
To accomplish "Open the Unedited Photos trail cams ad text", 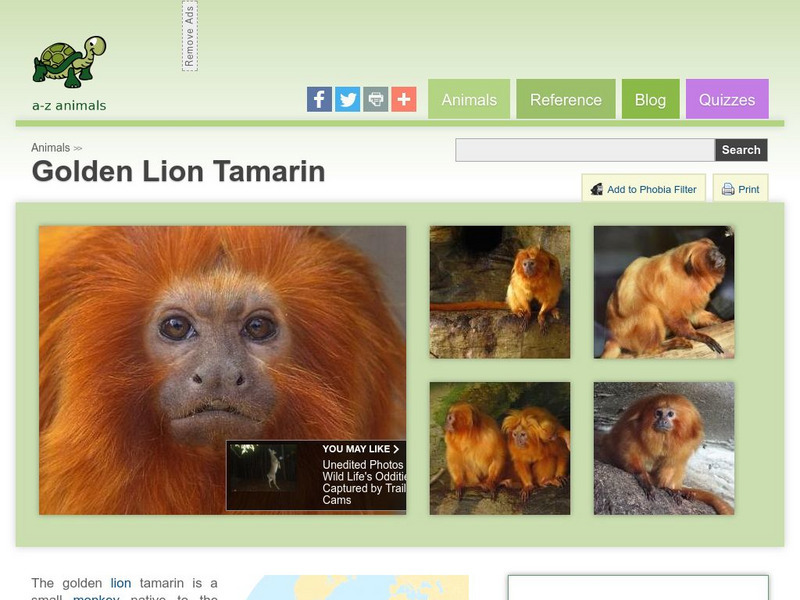I will pos(364,482).
